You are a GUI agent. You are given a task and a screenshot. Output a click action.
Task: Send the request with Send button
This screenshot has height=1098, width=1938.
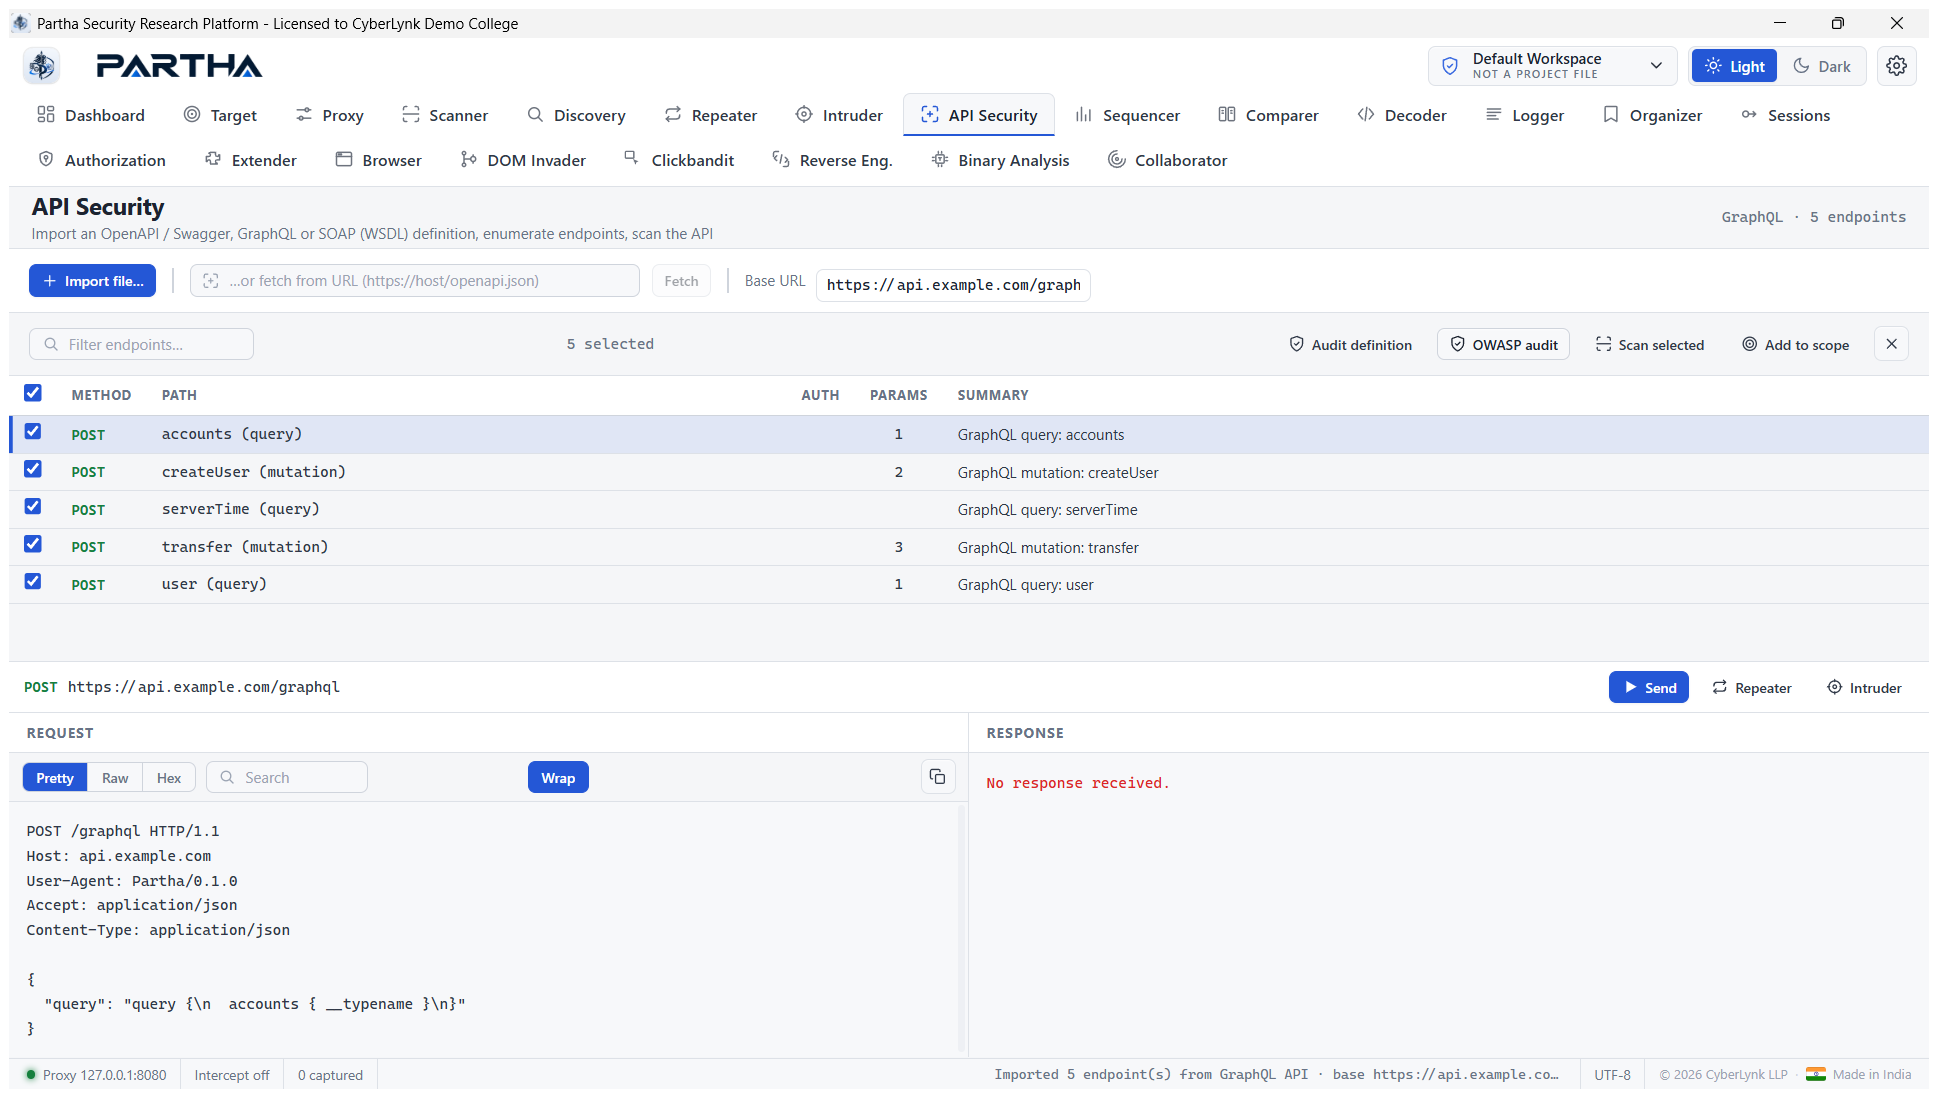coord(1649,687)
